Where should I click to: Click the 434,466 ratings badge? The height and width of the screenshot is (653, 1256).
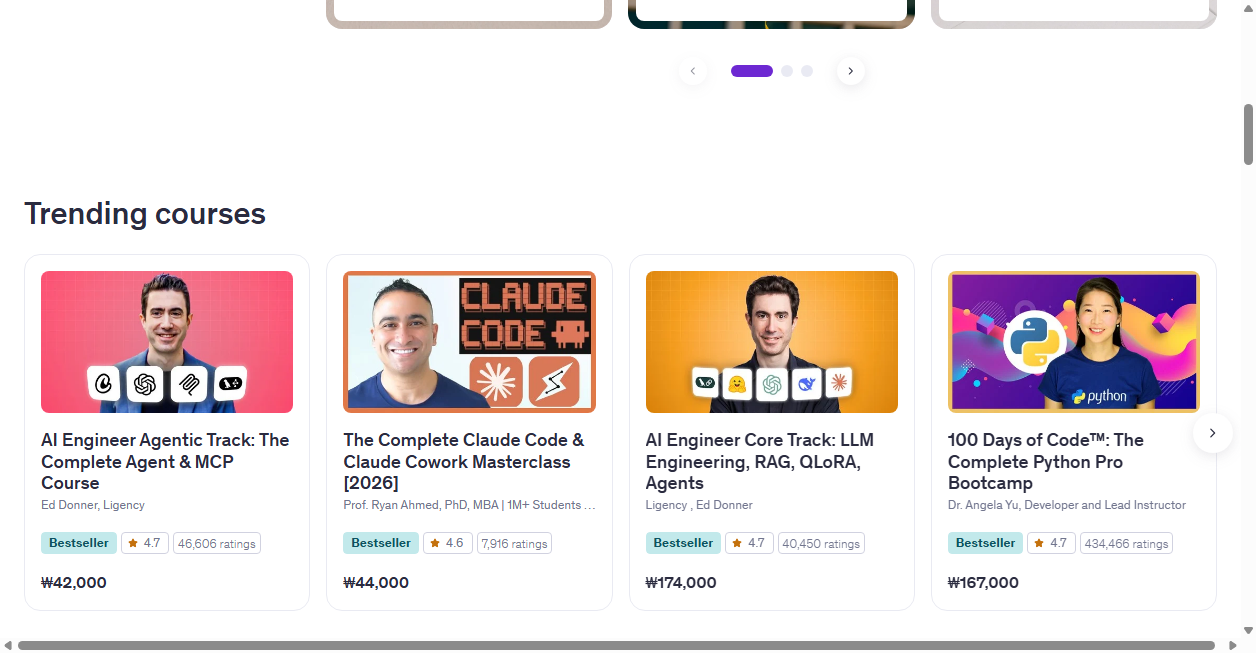[x=1126, y=543]
